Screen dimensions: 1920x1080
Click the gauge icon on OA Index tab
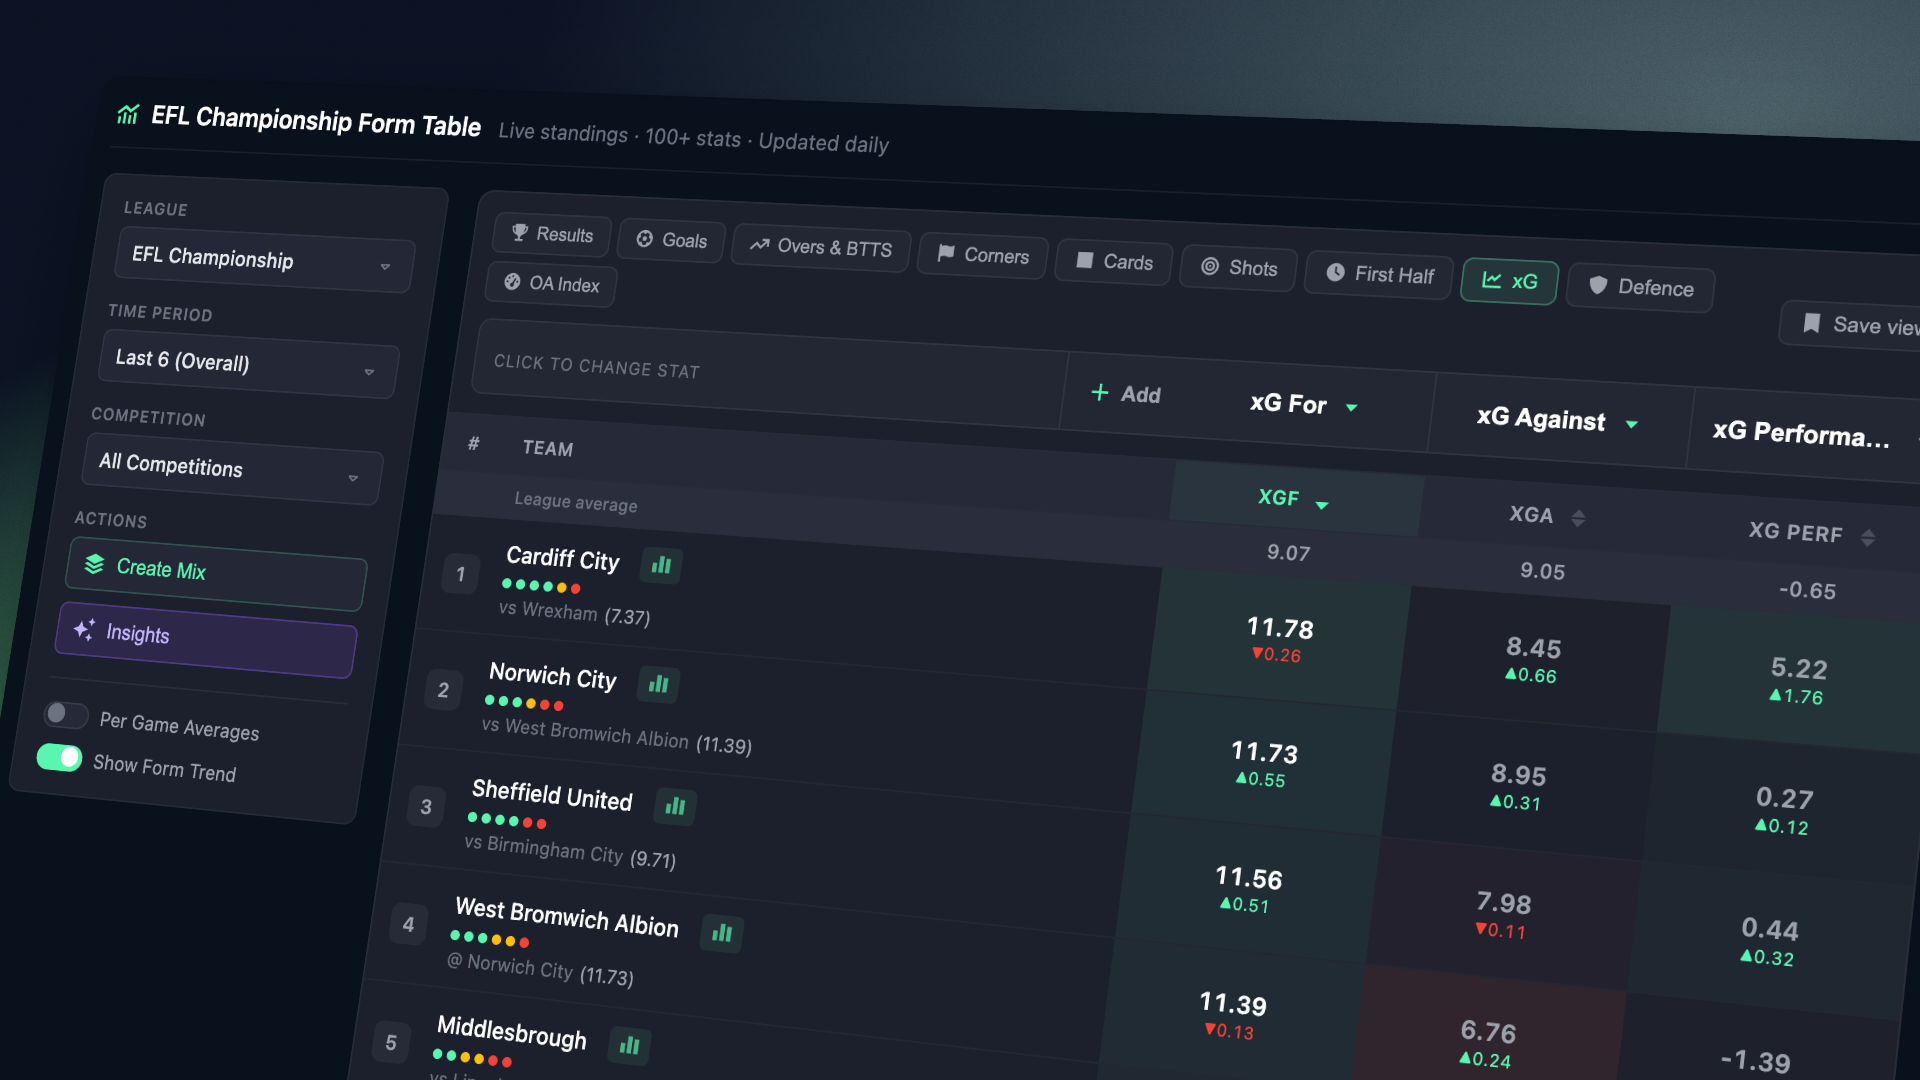tap(512, 282)
